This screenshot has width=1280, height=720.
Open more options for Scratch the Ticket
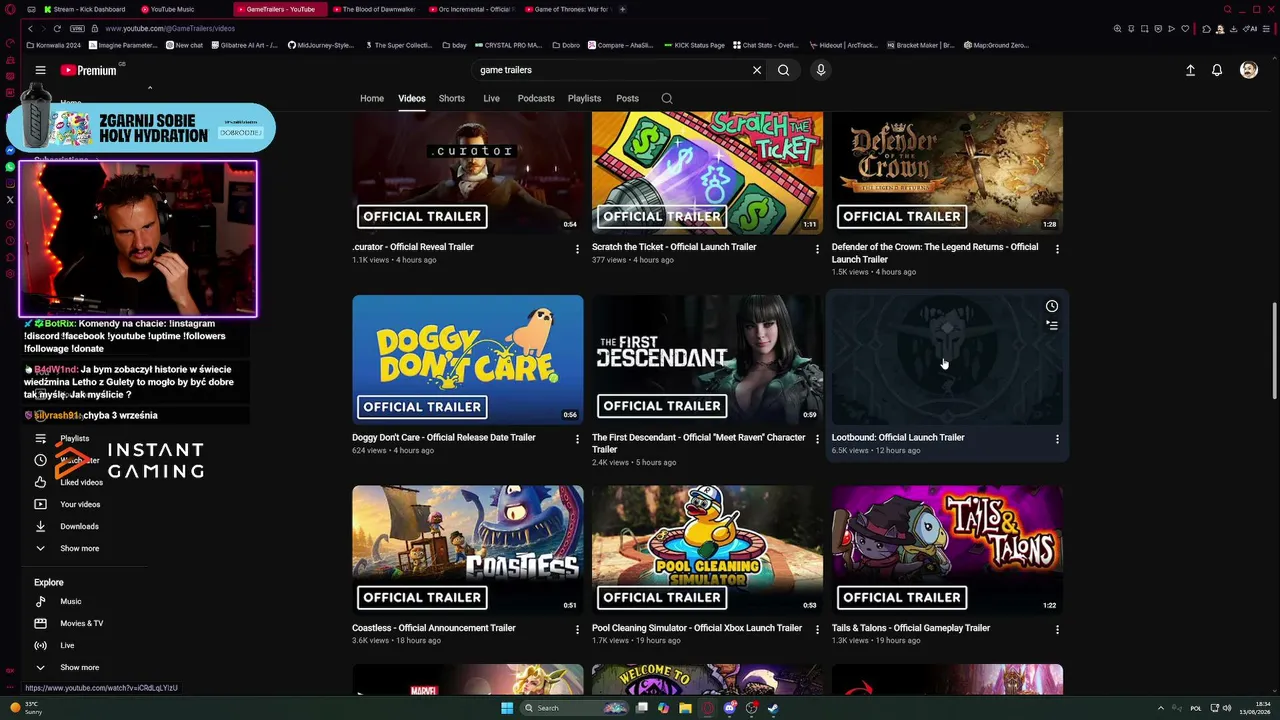tap(817, 249)
